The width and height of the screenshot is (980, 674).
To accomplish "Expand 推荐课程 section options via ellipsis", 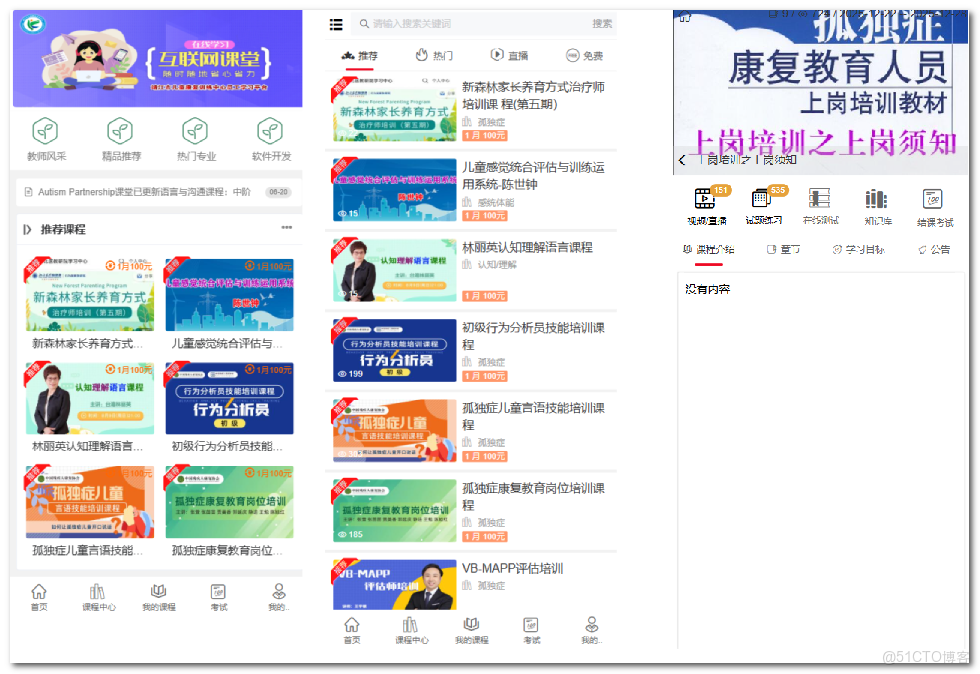I will click(287, 228).
